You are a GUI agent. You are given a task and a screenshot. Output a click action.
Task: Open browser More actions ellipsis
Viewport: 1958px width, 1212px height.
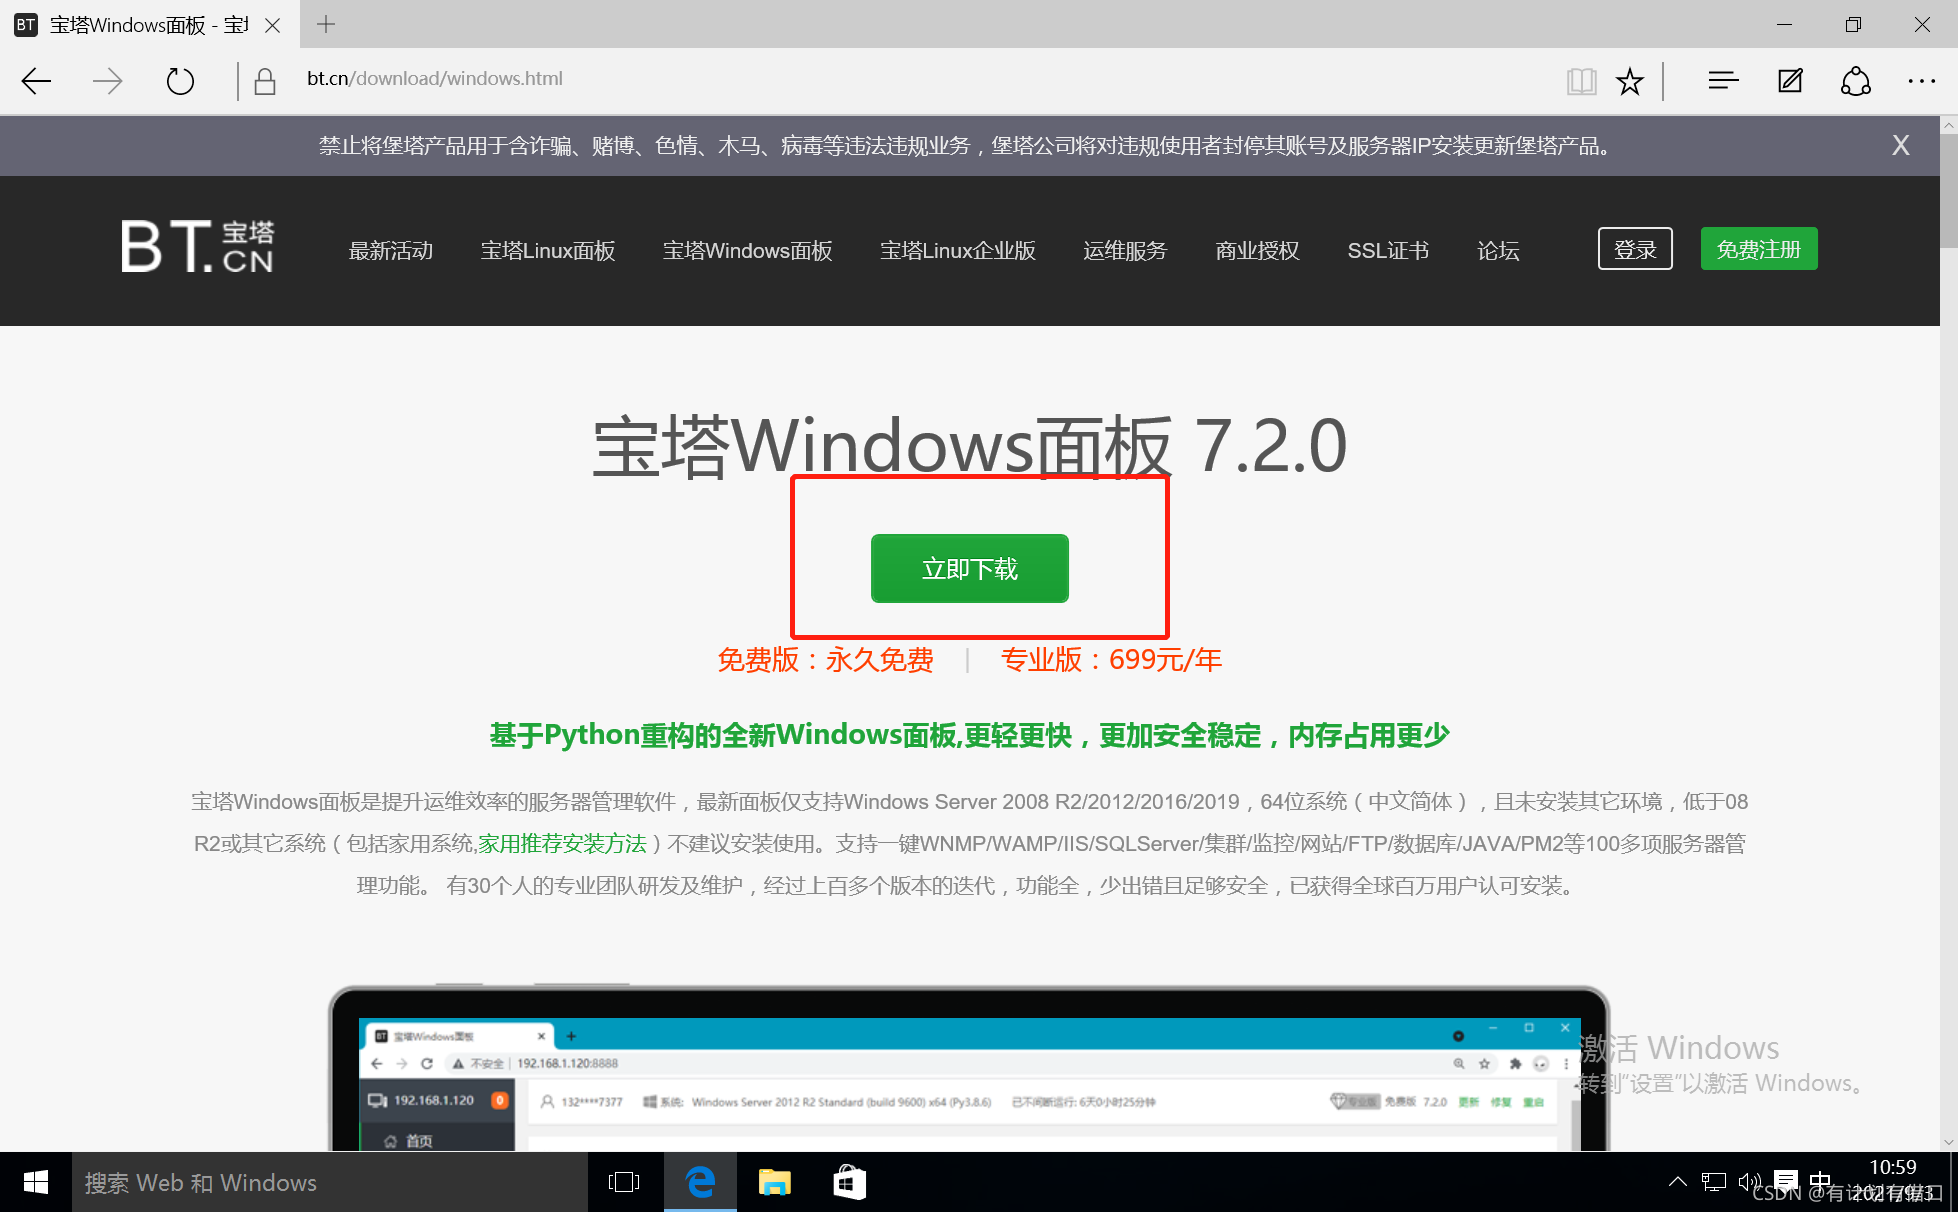[x=1922, y=81]
